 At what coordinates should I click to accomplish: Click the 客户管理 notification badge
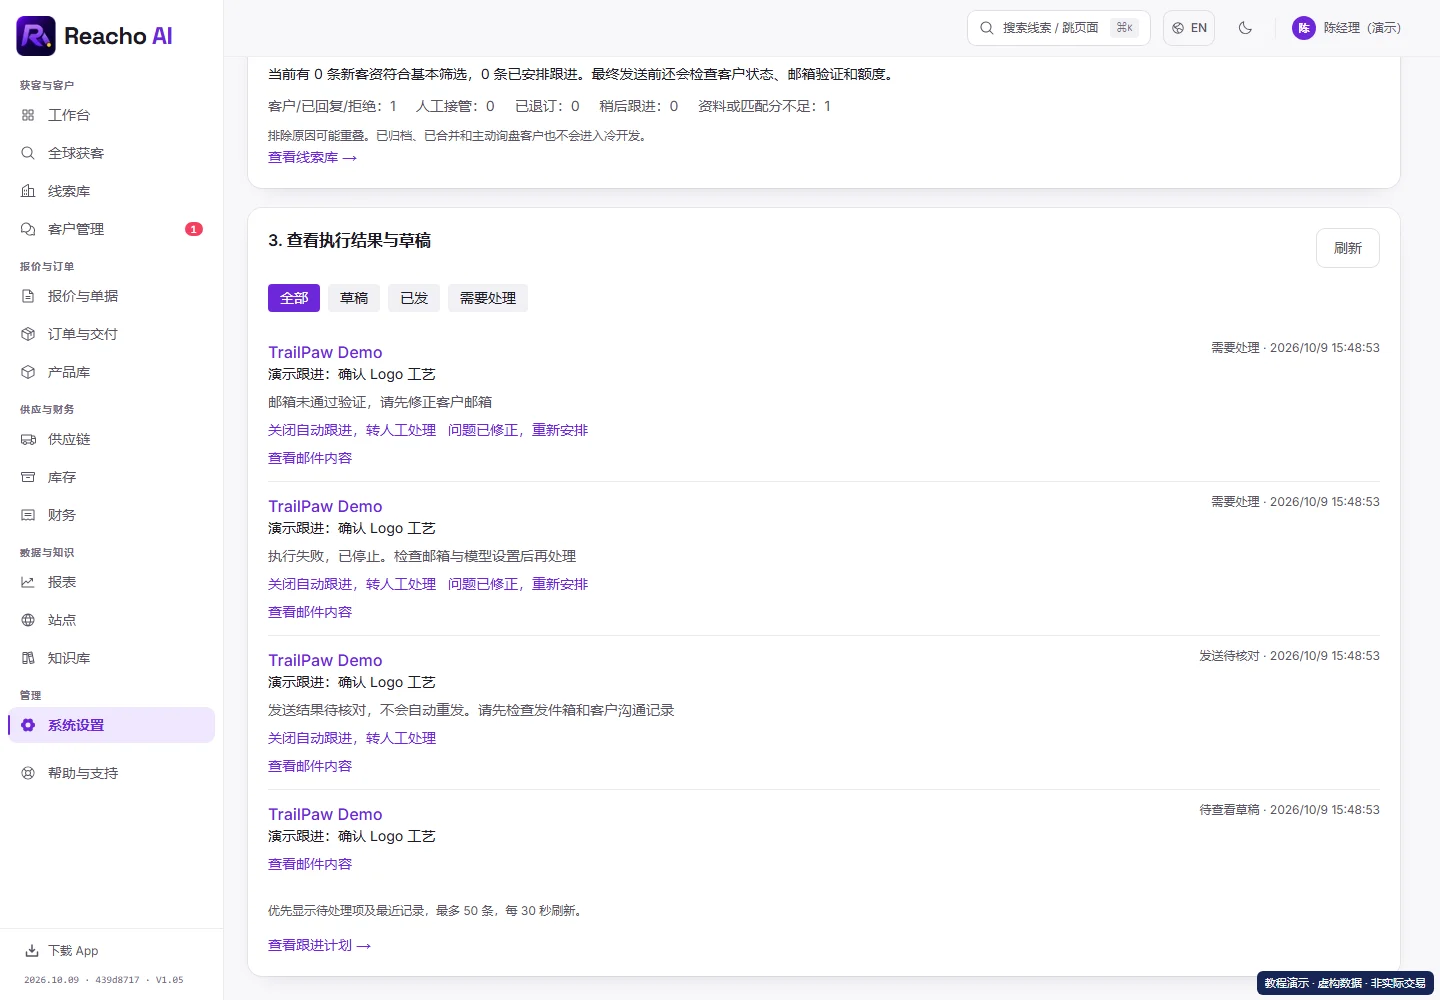click(194, 229)
